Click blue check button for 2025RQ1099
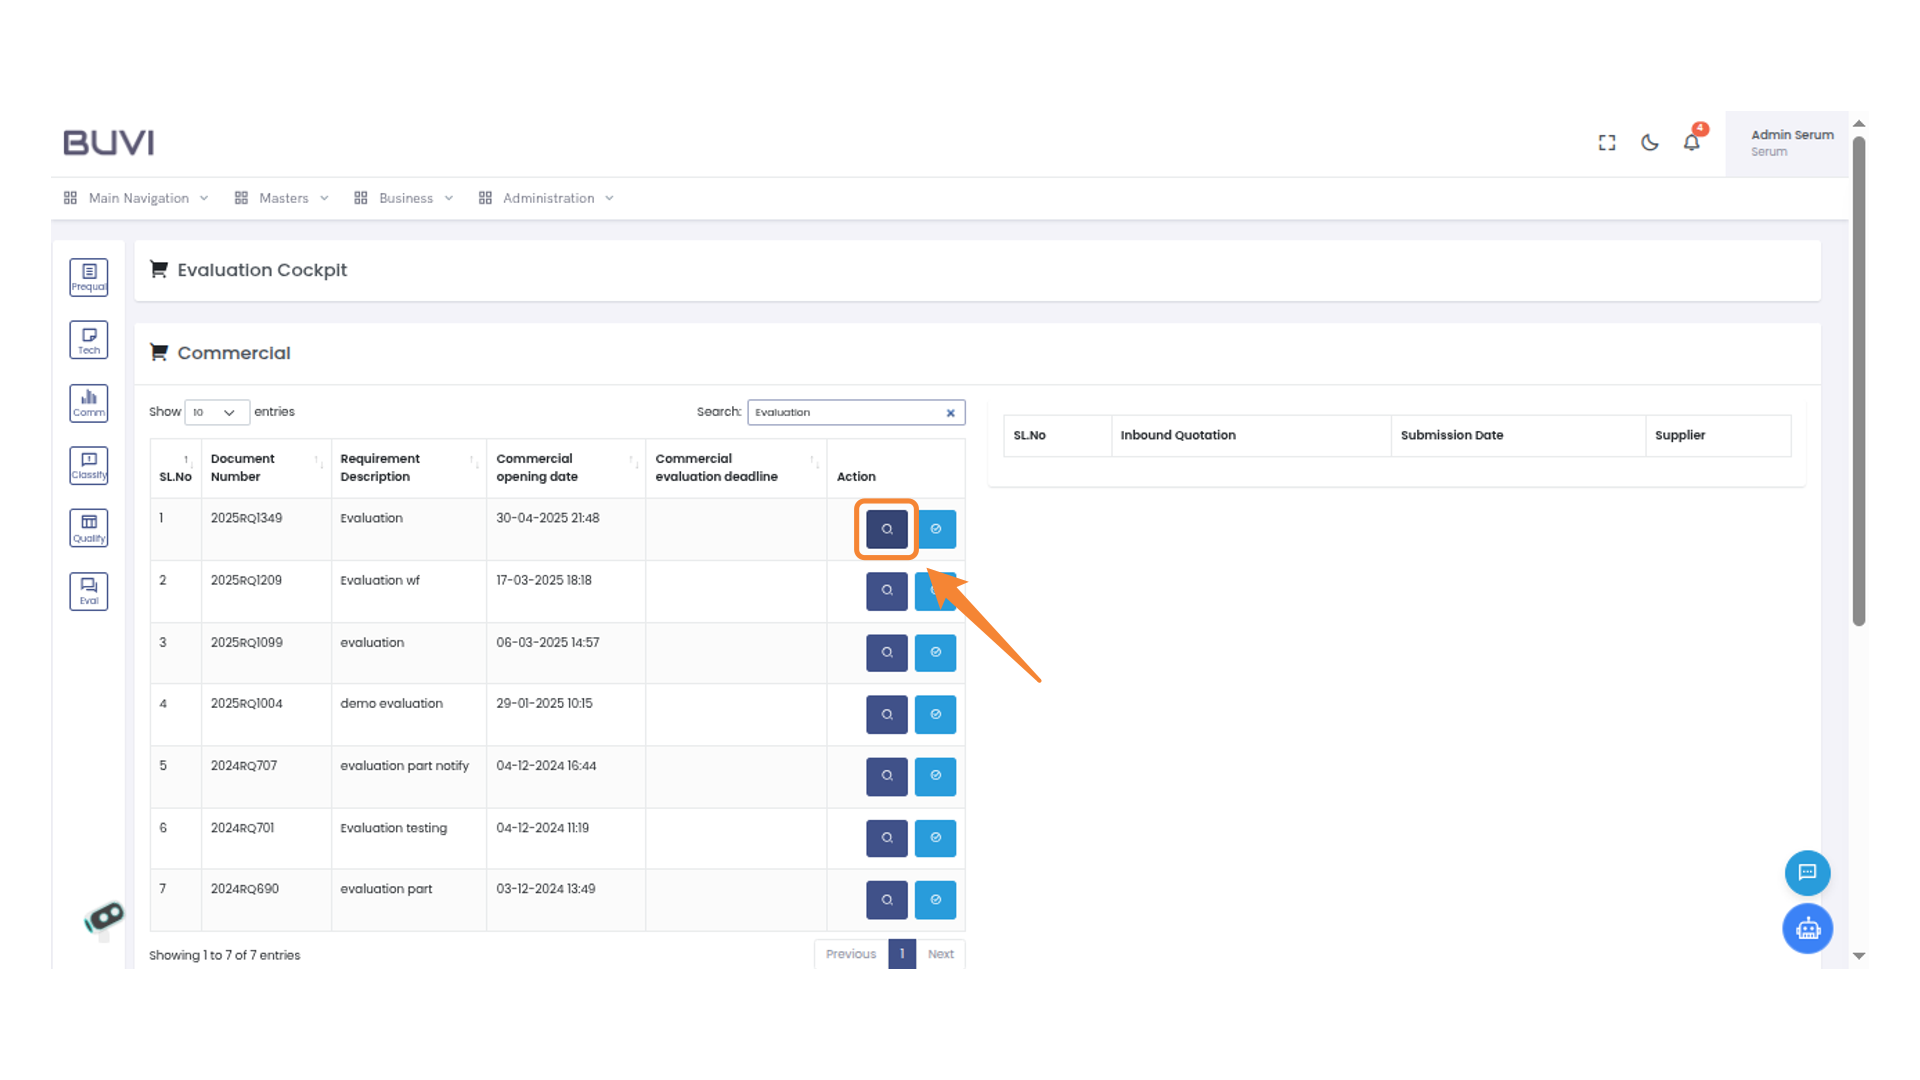Screen dimensions: 1920x1080 (x=935, y=653)
